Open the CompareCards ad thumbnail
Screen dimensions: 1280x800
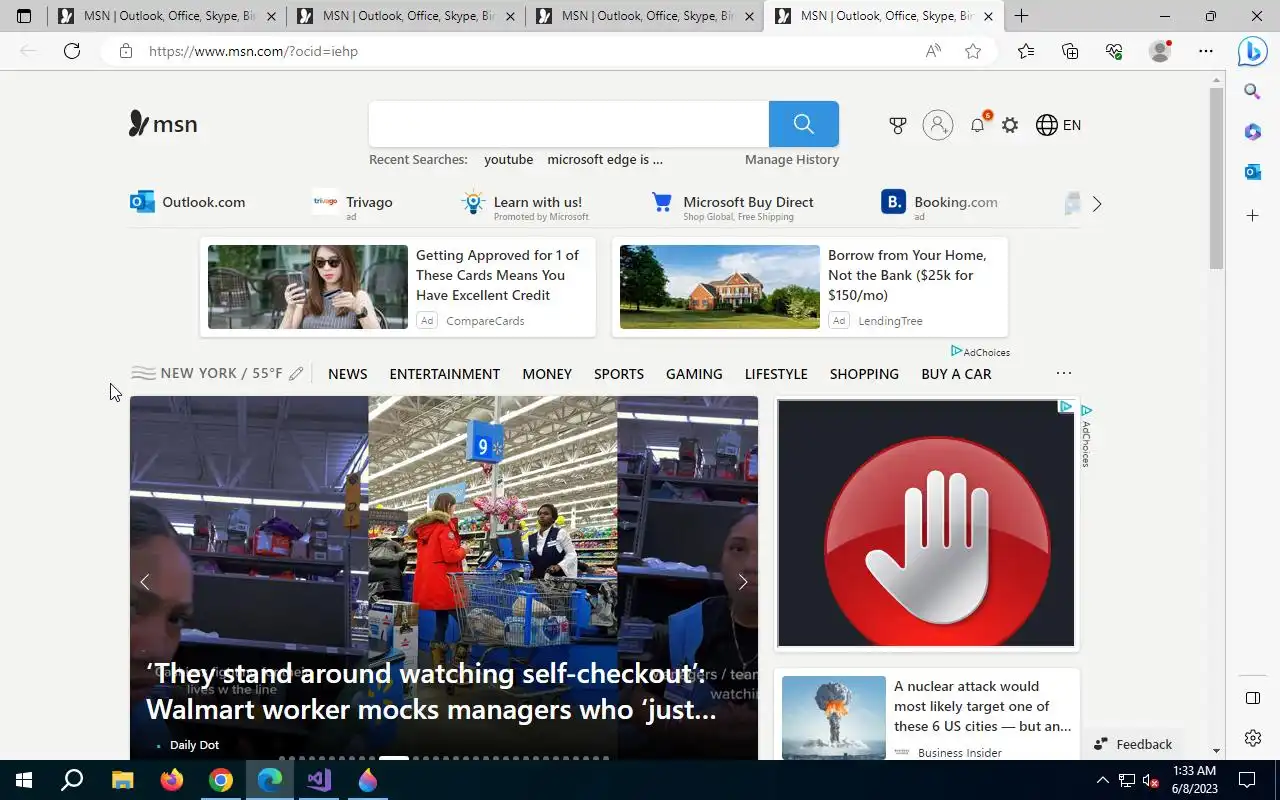(308, 287)
